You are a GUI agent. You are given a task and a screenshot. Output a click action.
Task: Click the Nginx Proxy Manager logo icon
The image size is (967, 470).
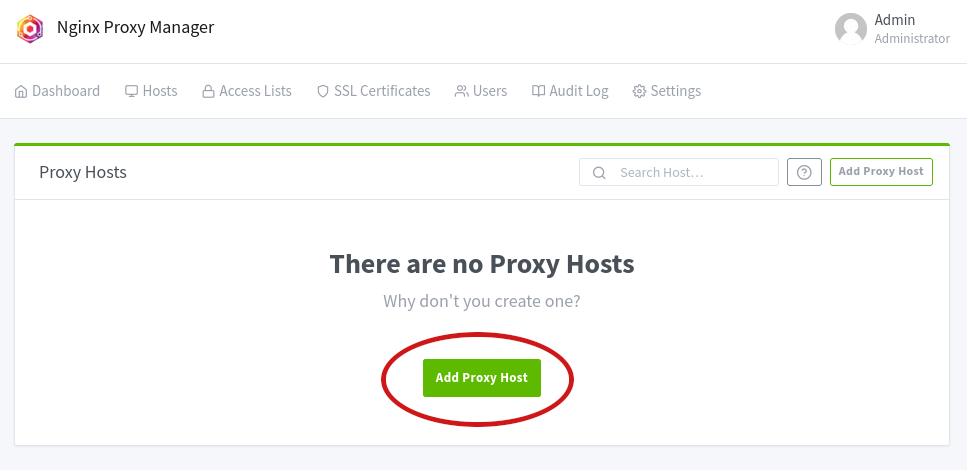click(31, 29)
